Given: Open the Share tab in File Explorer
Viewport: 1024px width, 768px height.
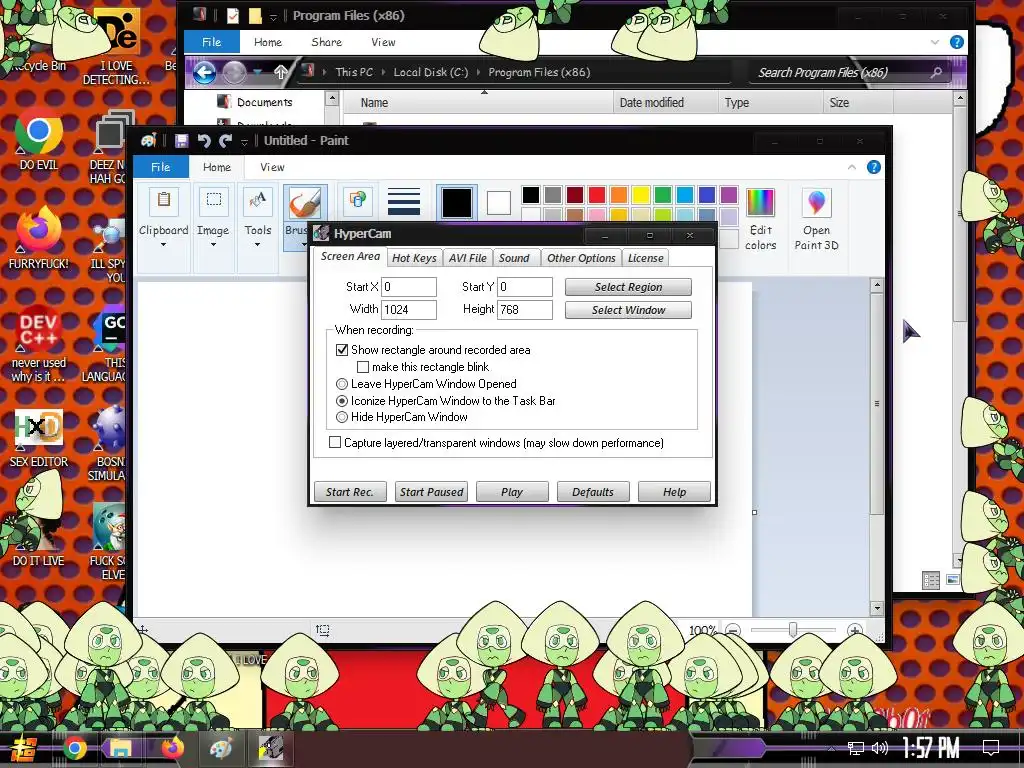Looking at the screenshot, I should click(x=327, y=42).
